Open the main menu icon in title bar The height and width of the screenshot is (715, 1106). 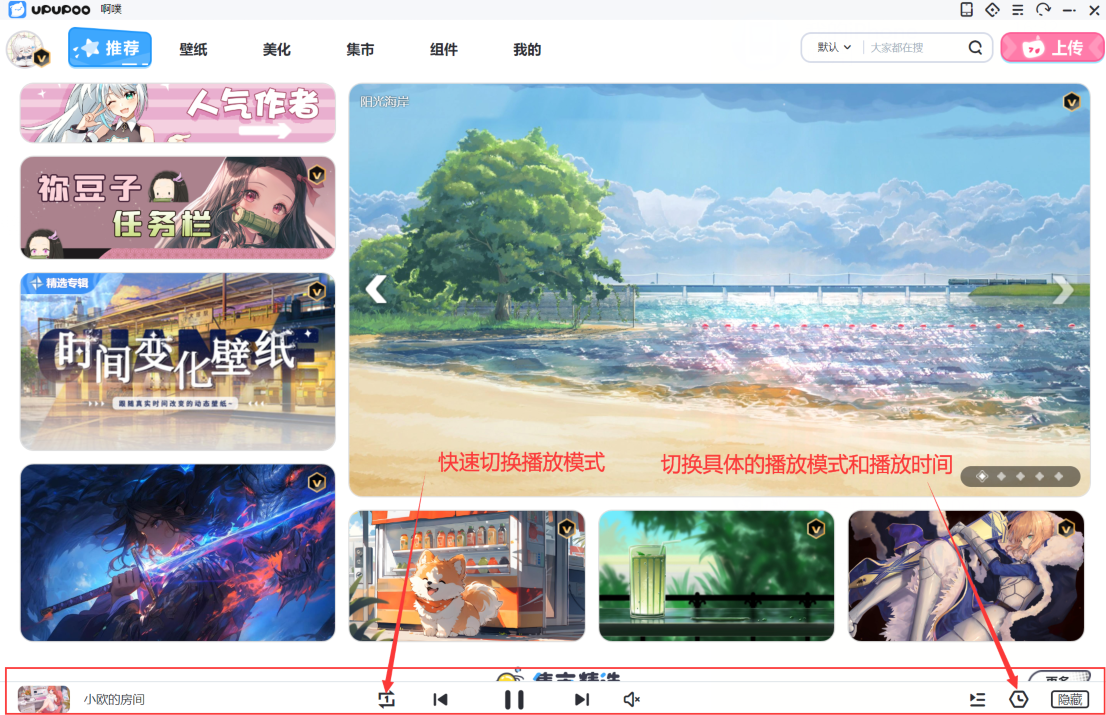(1018, 10)
